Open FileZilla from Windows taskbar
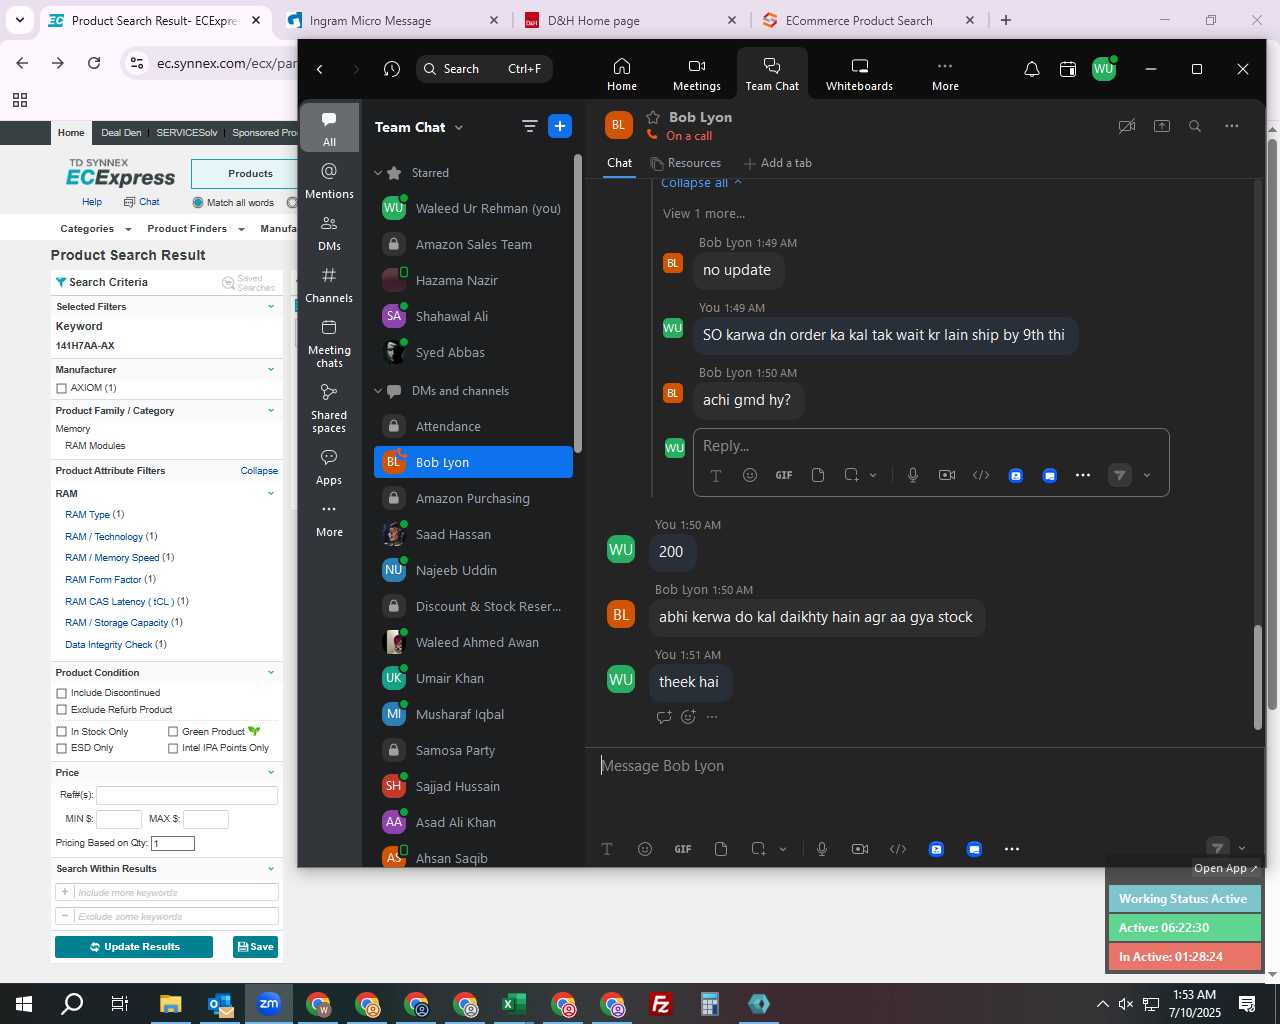 coord(661,1004)
